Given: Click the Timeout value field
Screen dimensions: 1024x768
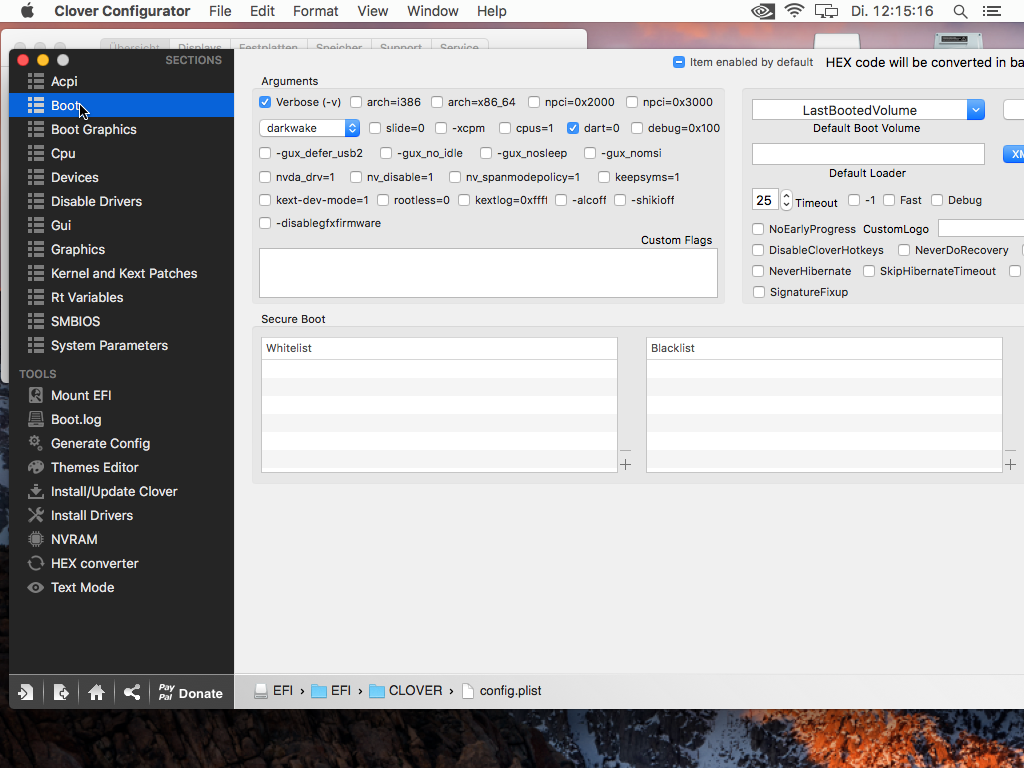Looking at the screenshot, I should (x=765, y=200).
